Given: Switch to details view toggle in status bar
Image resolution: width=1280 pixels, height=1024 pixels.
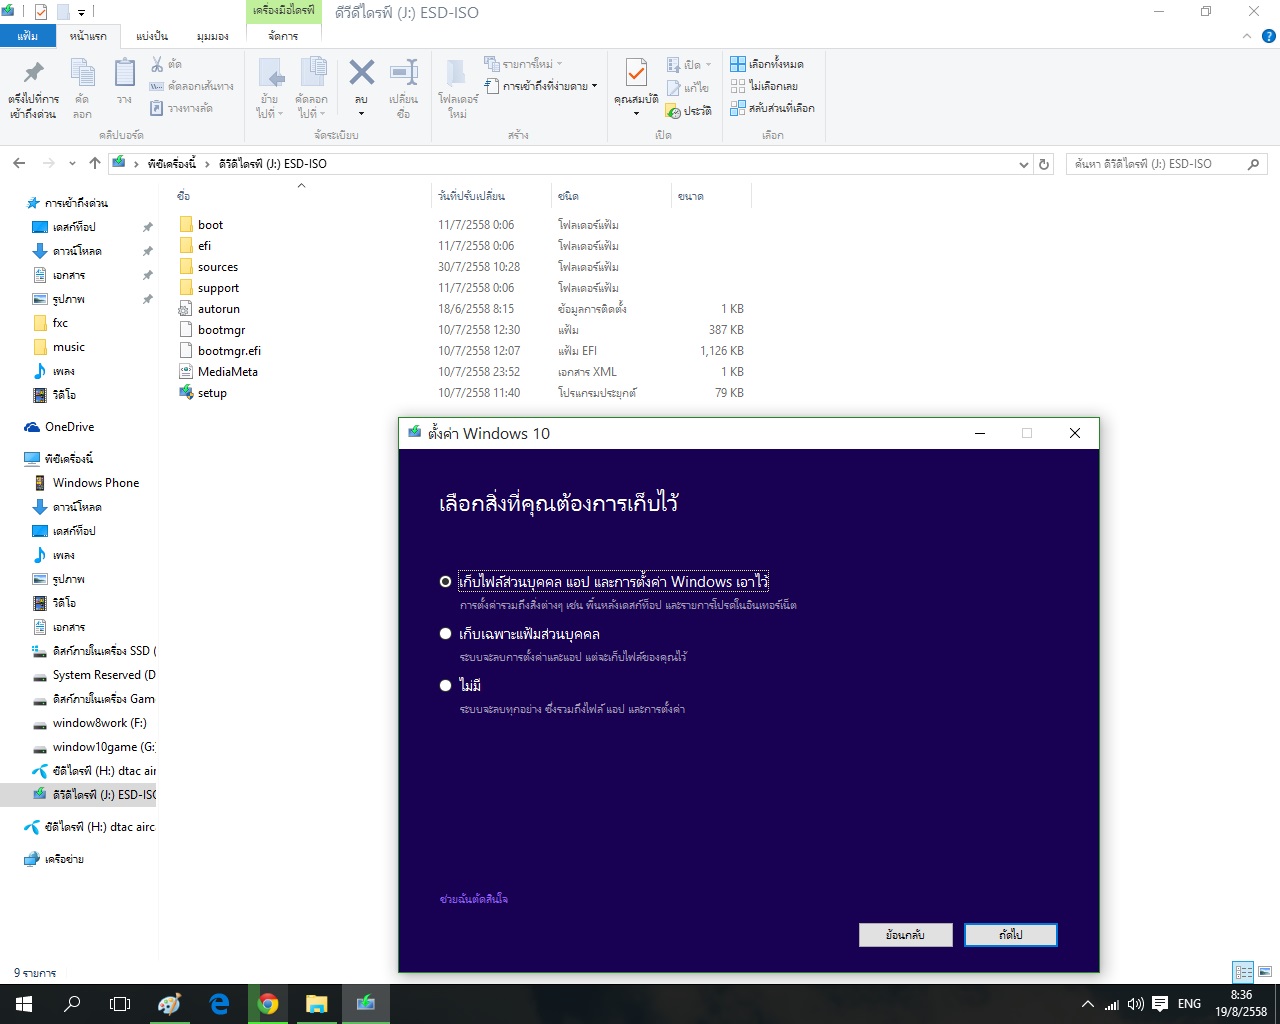Looking at the screenshot, I should (x=1244, y=972).
